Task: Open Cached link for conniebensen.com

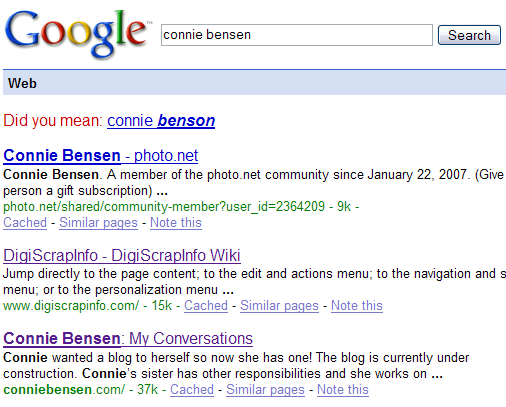Action: (192, 390)
